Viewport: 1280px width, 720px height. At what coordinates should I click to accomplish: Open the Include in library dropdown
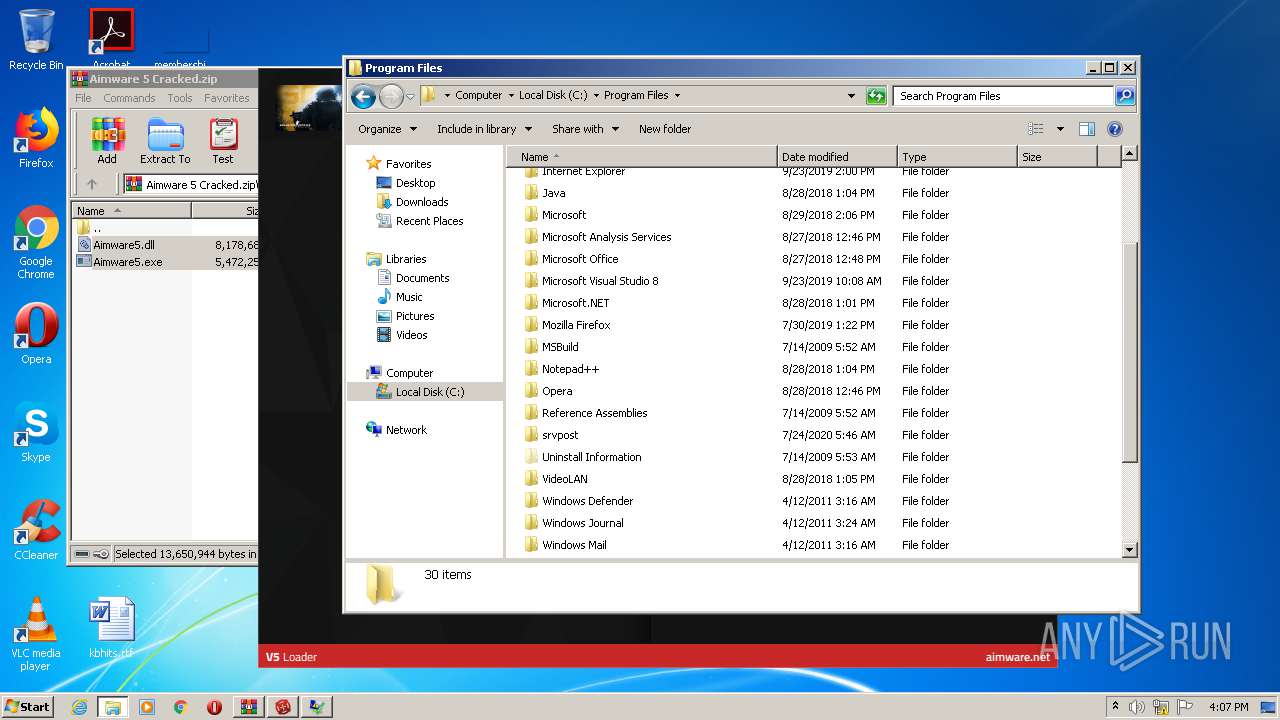484,129
